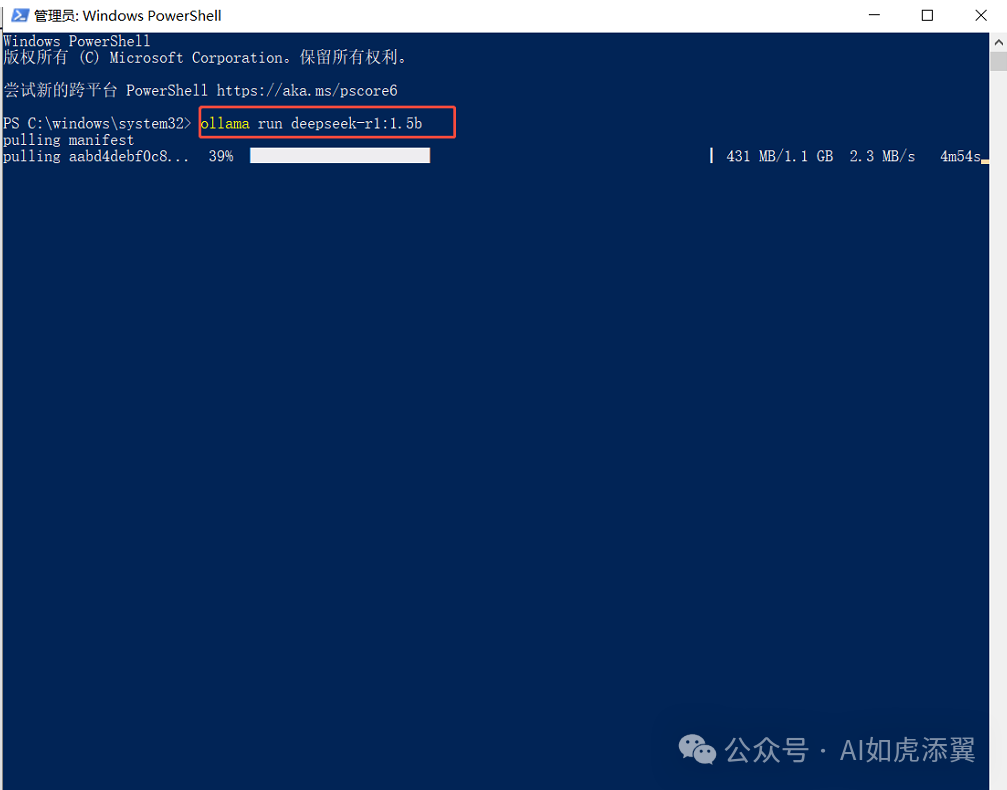Click the '431 MB/1.1 GB' download size
This screenshot has height=790, width=1007.
point(780,156)
